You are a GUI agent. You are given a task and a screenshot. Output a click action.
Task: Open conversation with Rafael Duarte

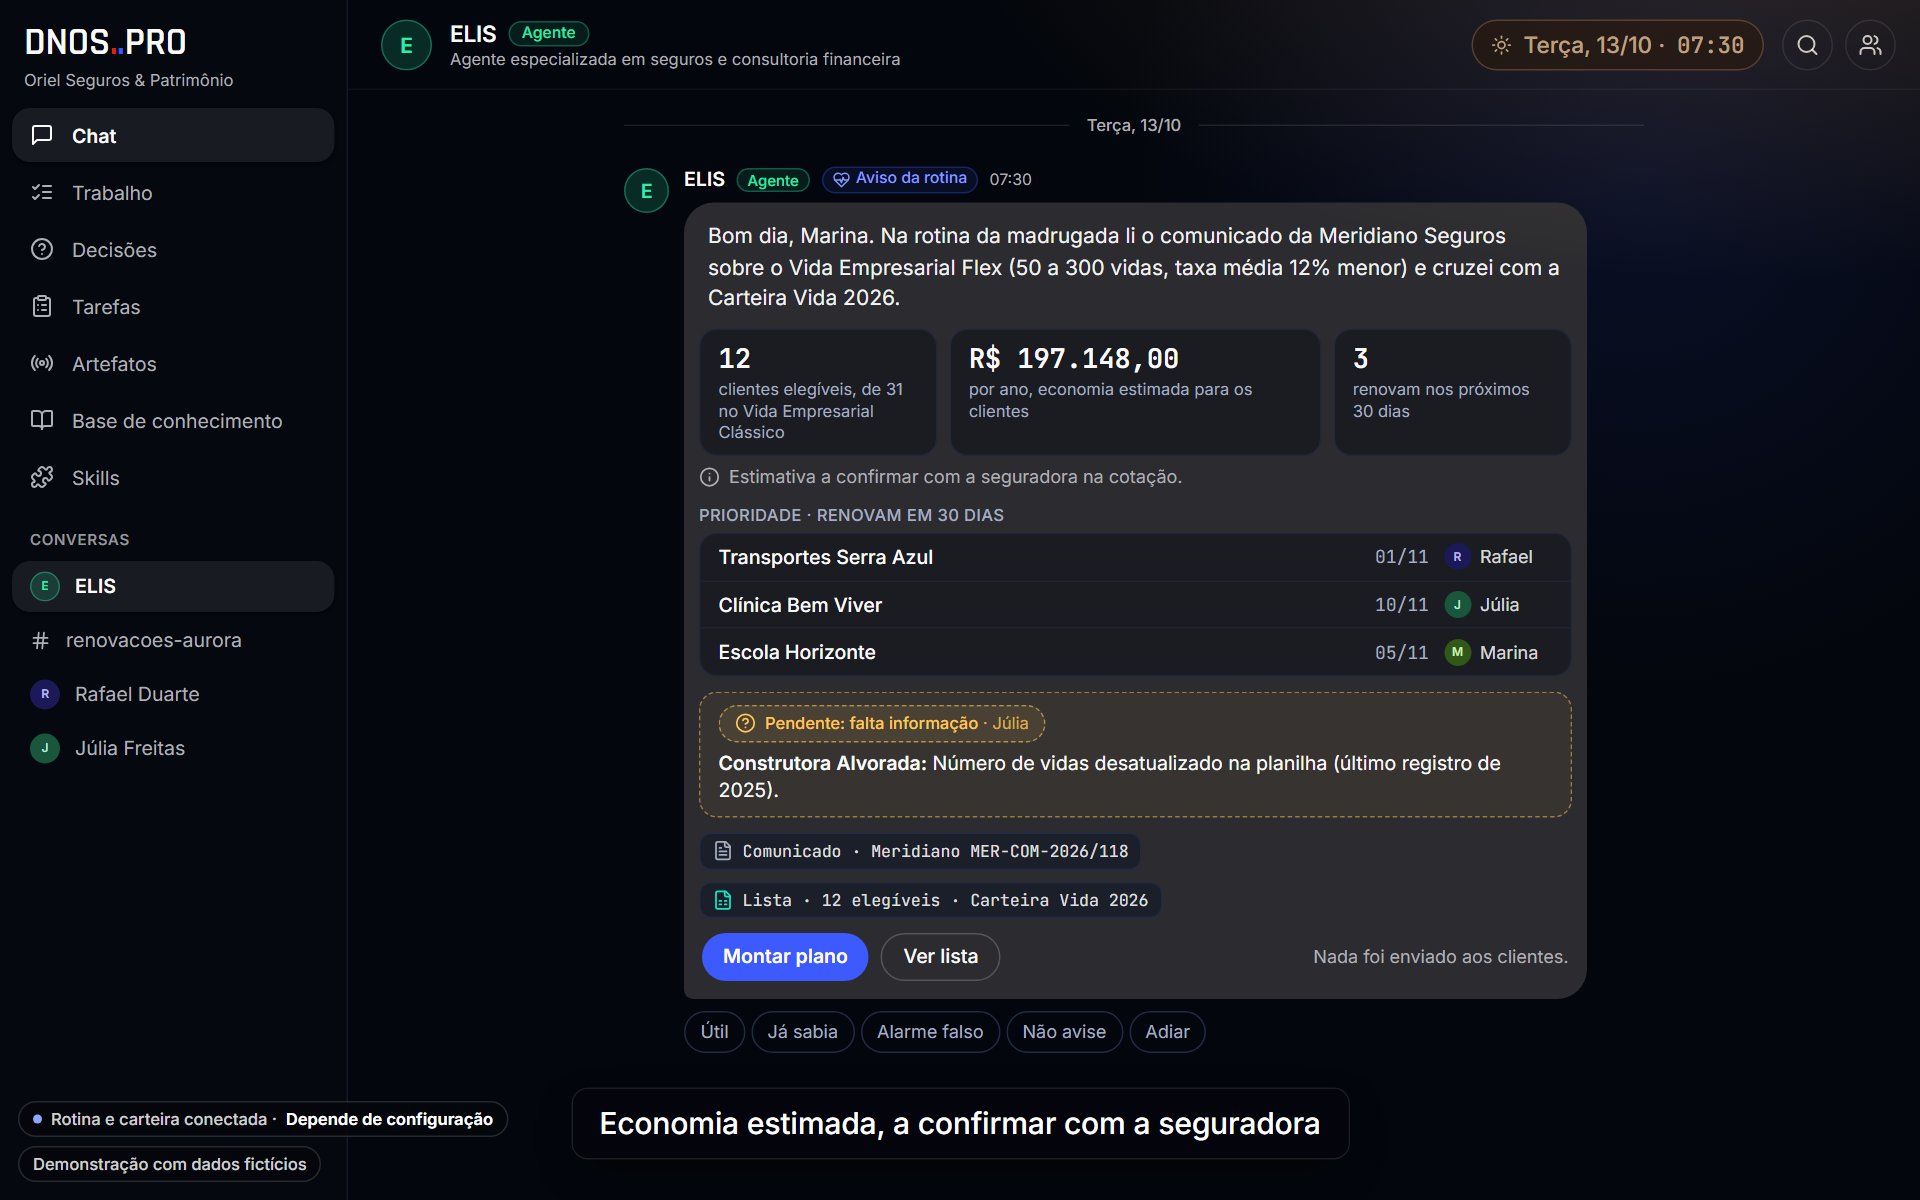point(173,694)
